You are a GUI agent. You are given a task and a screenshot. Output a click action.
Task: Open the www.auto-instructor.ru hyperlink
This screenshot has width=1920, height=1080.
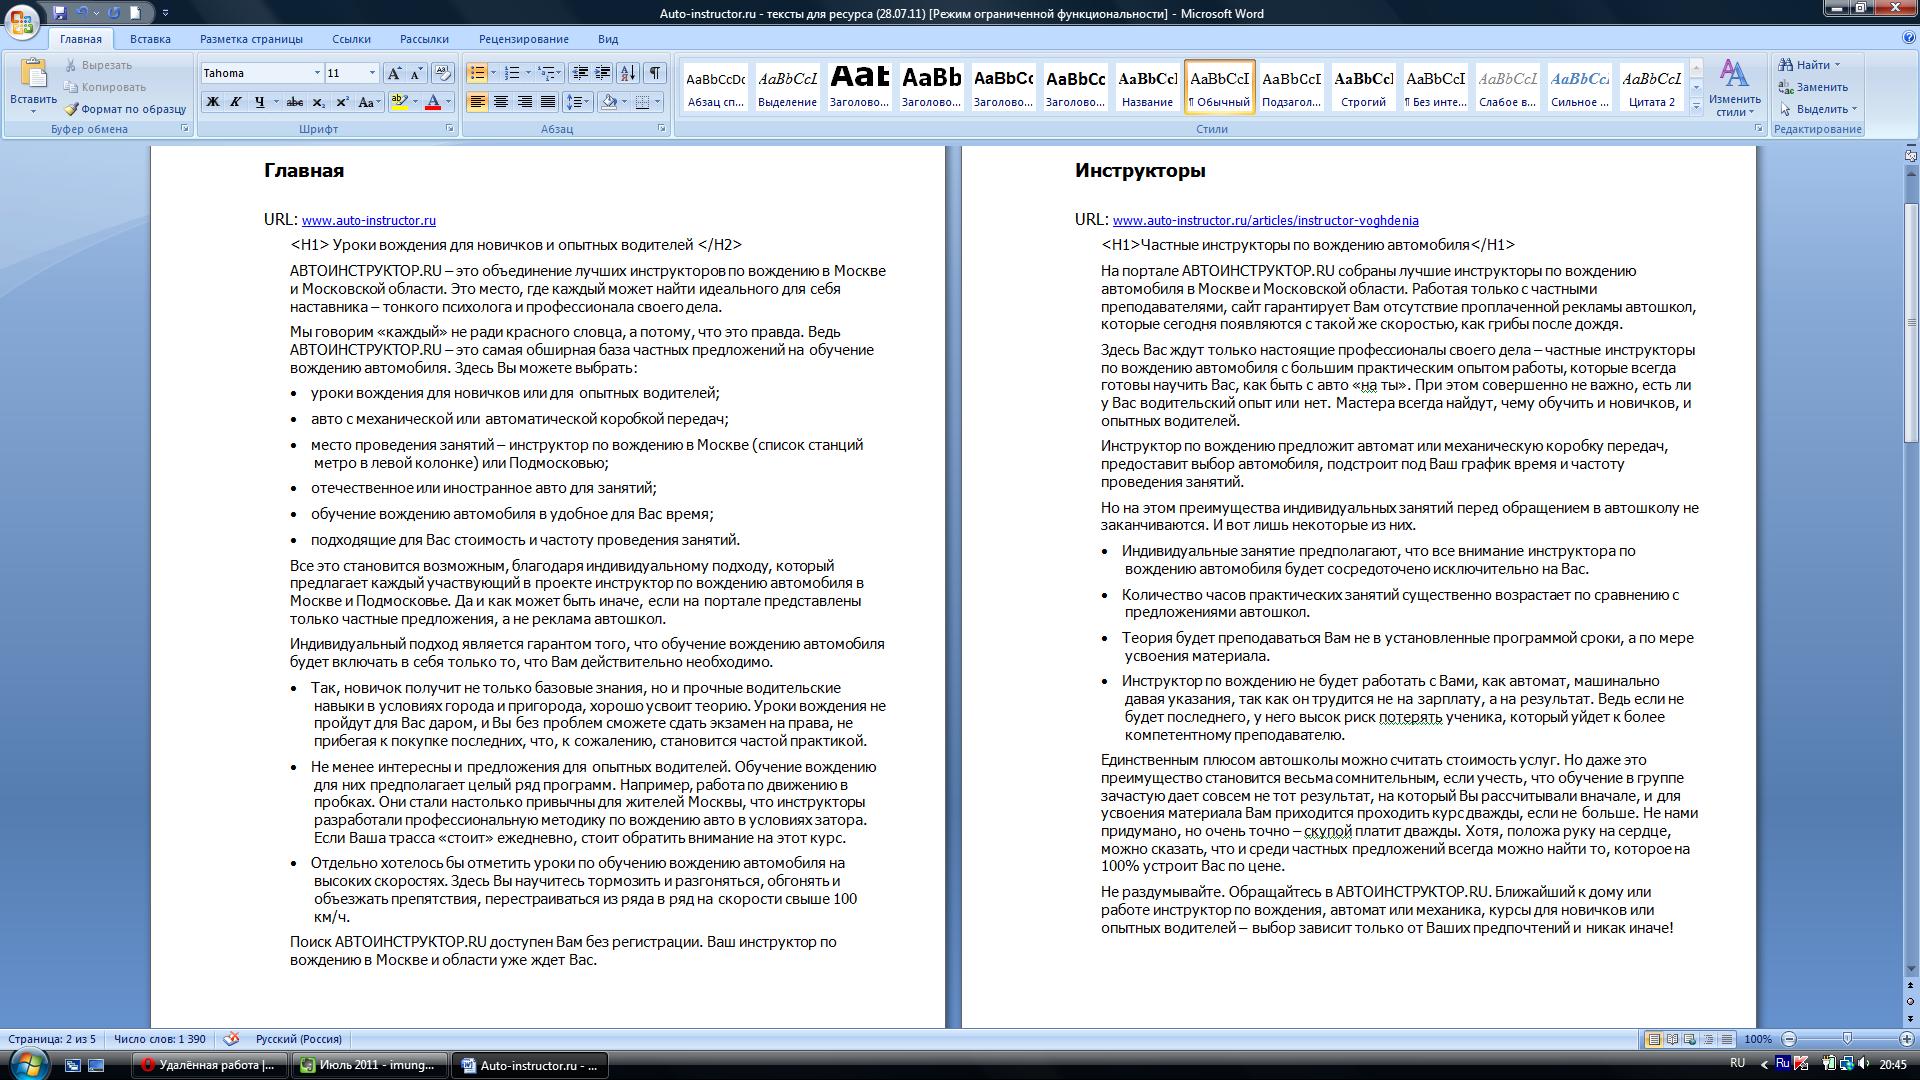[x=368, y=220]
